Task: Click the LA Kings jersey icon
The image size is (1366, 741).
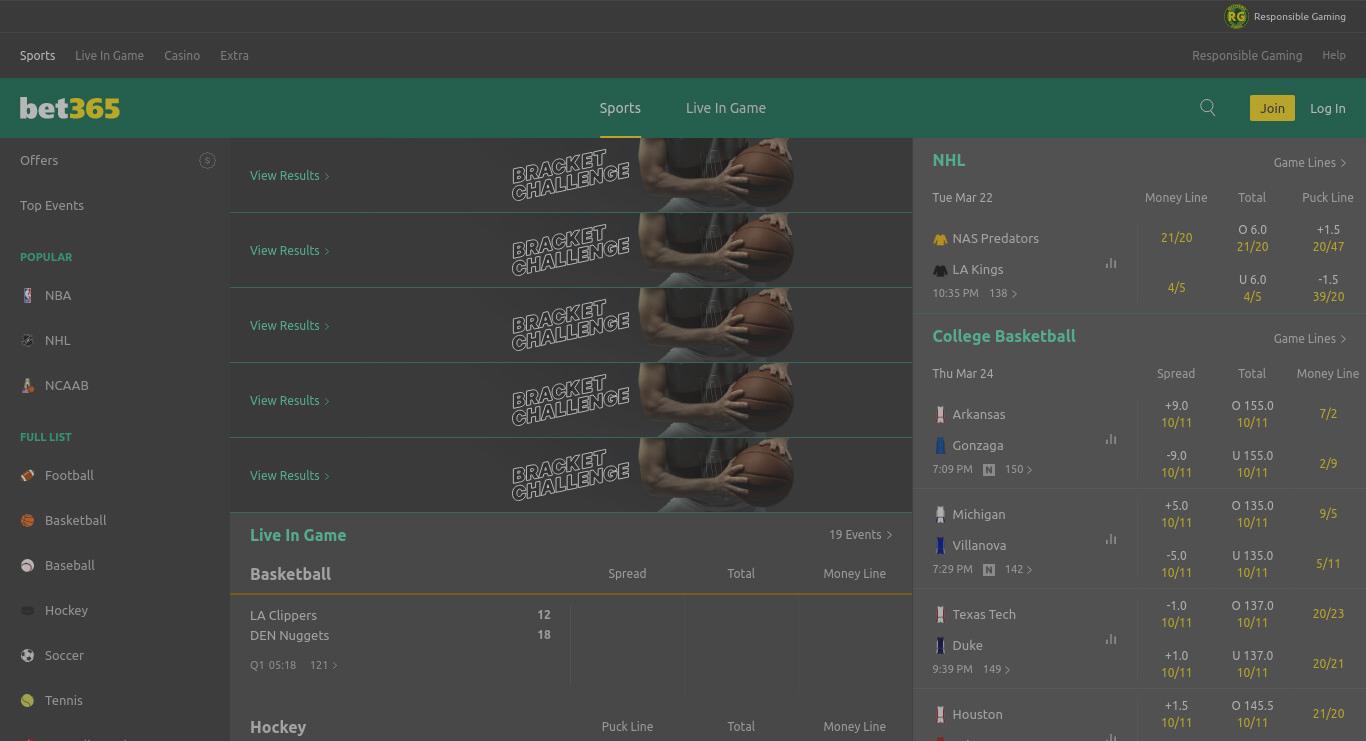Action: pyautogui.click(x=940, y=270)
